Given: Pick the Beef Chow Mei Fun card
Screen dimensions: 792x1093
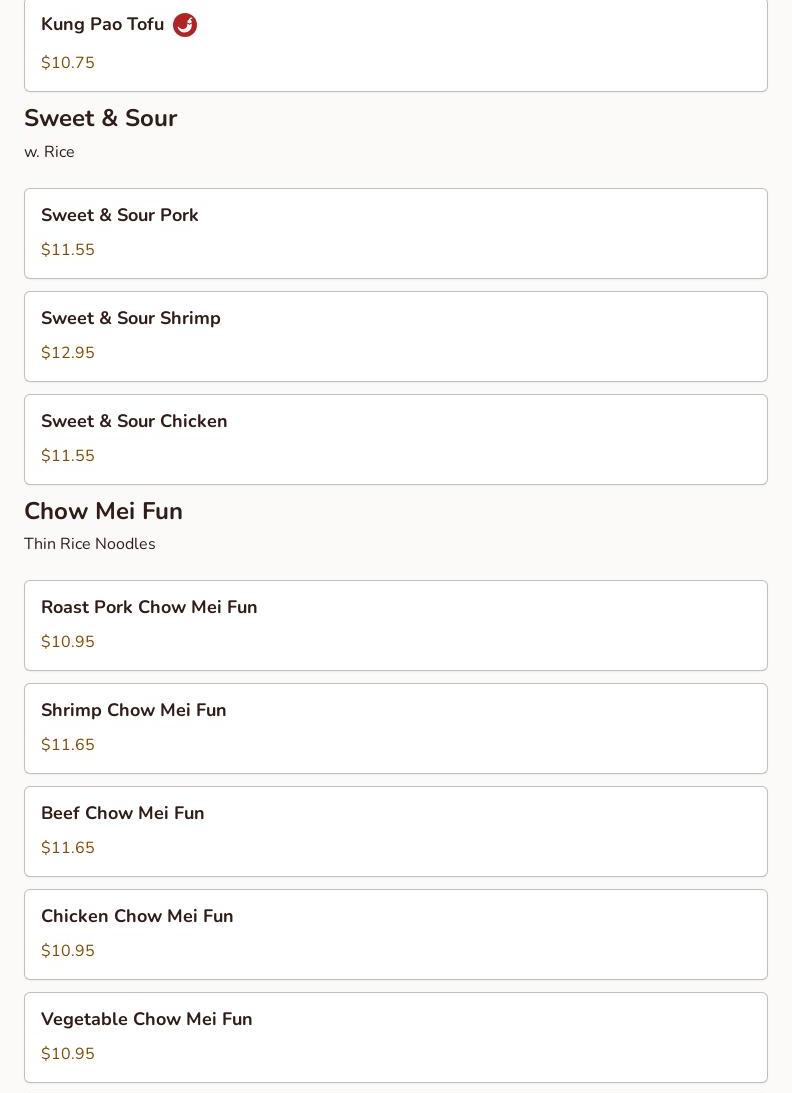Looking at the screenshot, I should pos(396,832).
